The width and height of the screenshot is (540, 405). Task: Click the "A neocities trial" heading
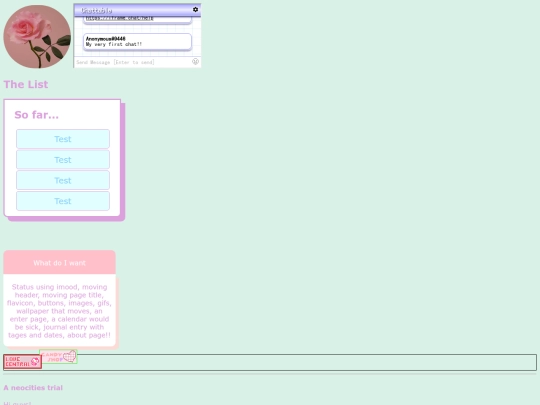(33, 388)
